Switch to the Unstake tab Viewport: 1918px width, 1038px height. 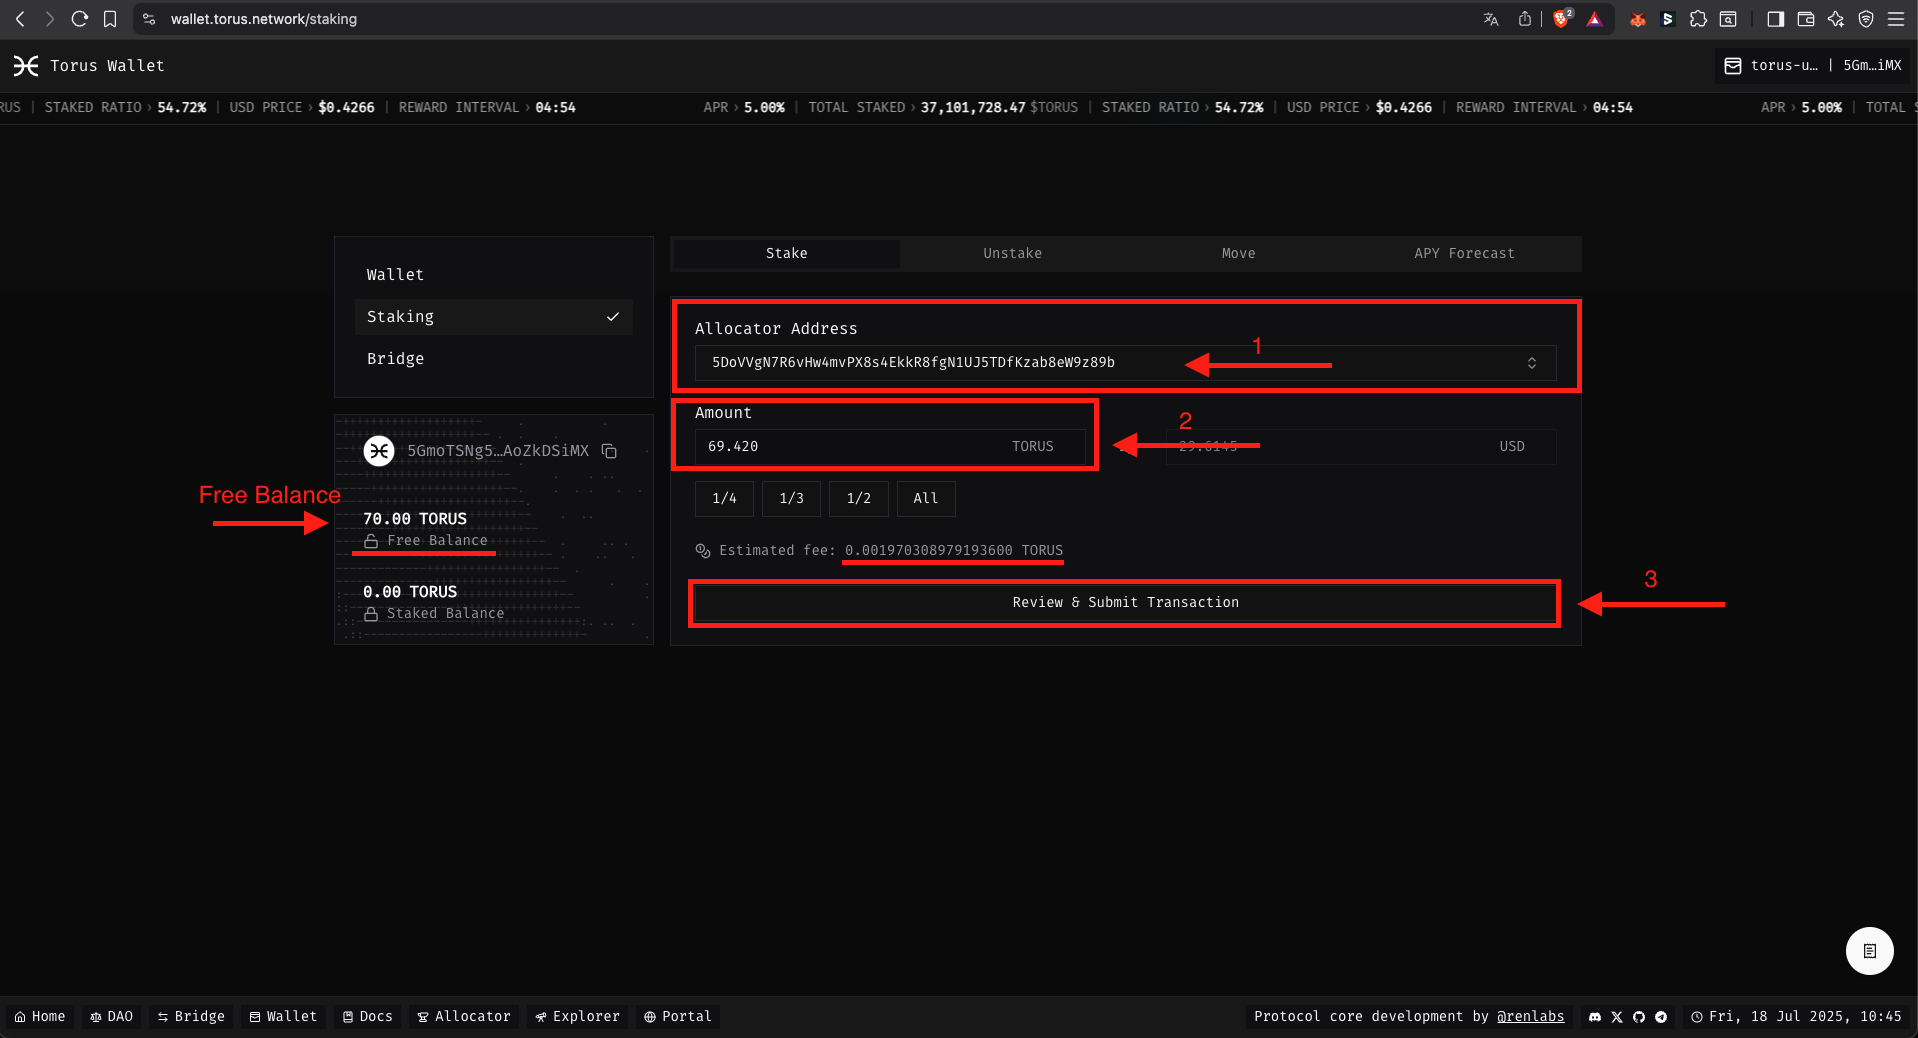(1012, 254)
